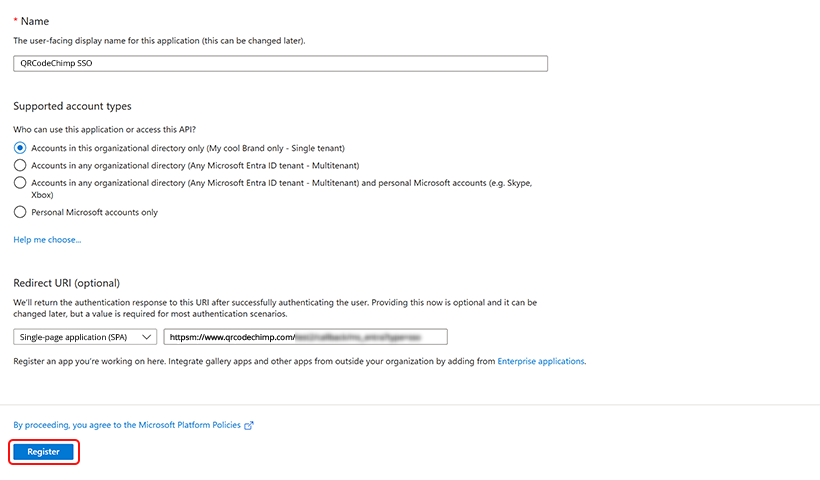Viewport: 820px width, 480px height.
Task: Click the external-link icon beside Platform Policies
Action: point(249,426)
